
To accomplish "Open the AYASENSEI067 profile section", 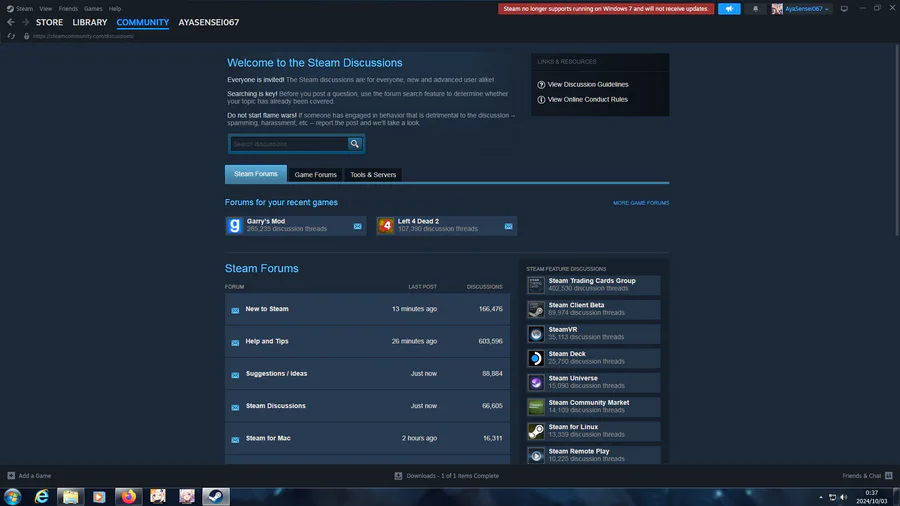I will pos(208,22).
